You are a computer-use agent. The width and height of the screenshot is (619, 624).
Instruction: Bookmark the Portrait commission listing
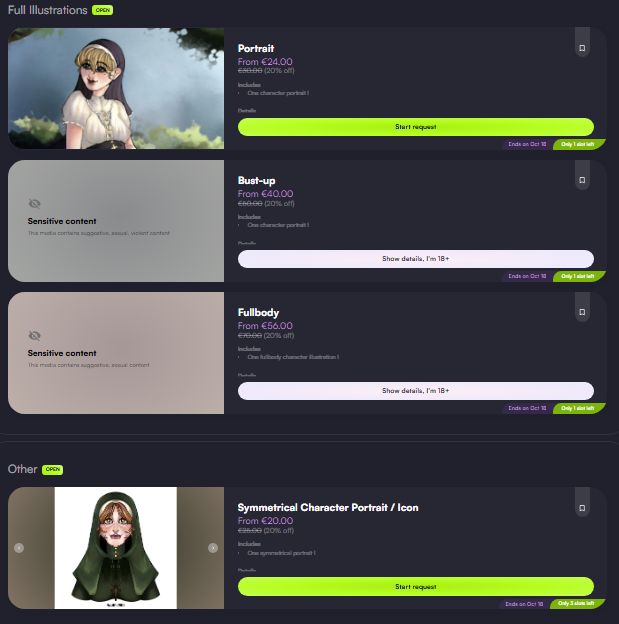582,48
